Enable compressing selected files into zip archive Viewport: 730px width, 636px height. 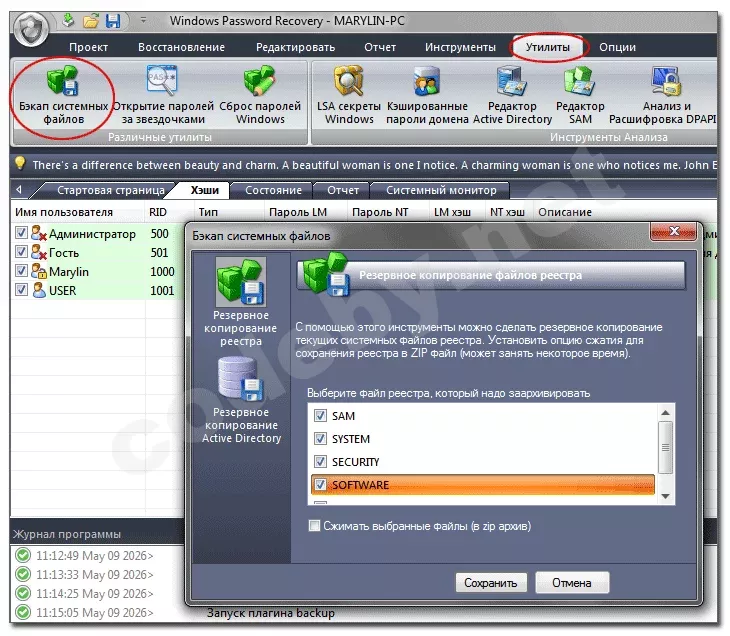click(x=315, y=526)
